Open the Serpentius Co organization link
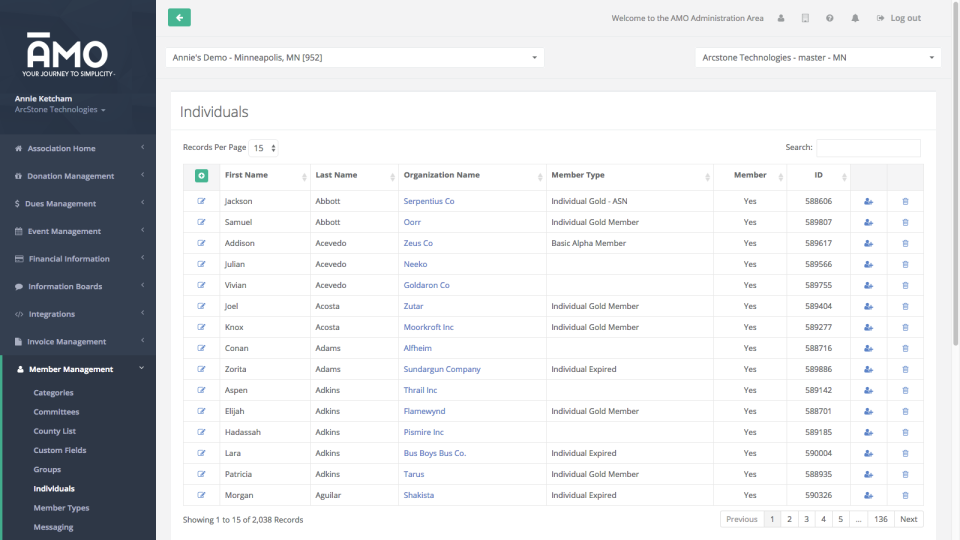The image size is (960, 540). click(429, 201)
